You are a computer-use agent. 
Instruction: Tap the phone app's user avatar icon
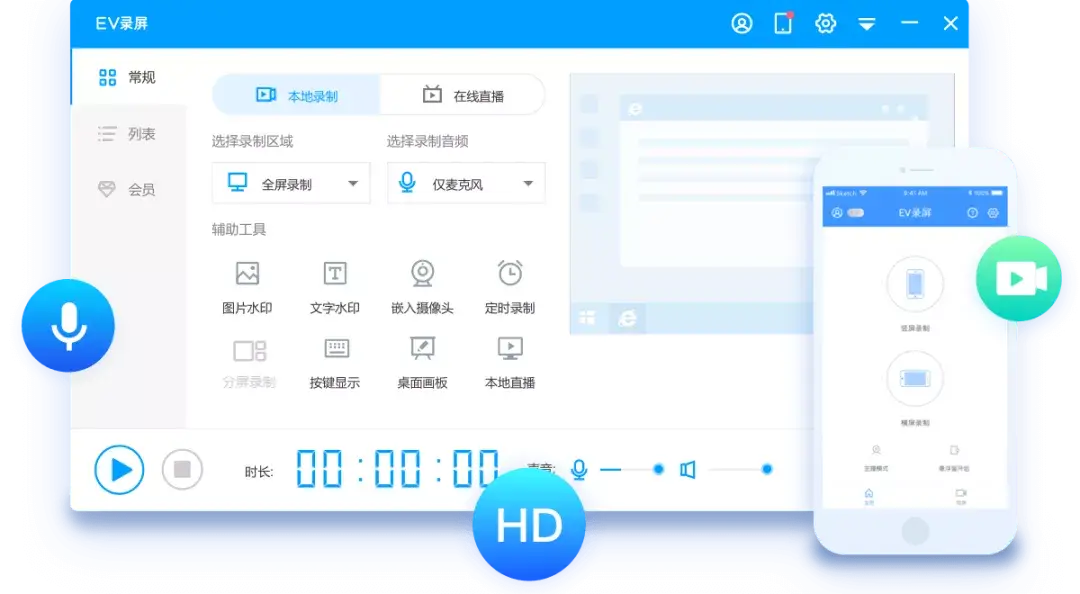point(837,213)
